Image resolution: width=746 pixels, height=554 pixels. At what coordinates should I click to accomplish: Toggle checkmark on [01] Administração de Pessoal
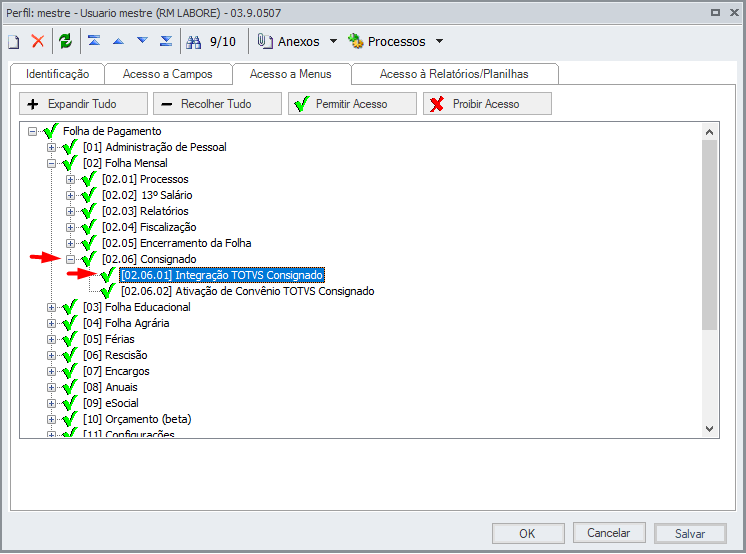[x=69, y=147]
